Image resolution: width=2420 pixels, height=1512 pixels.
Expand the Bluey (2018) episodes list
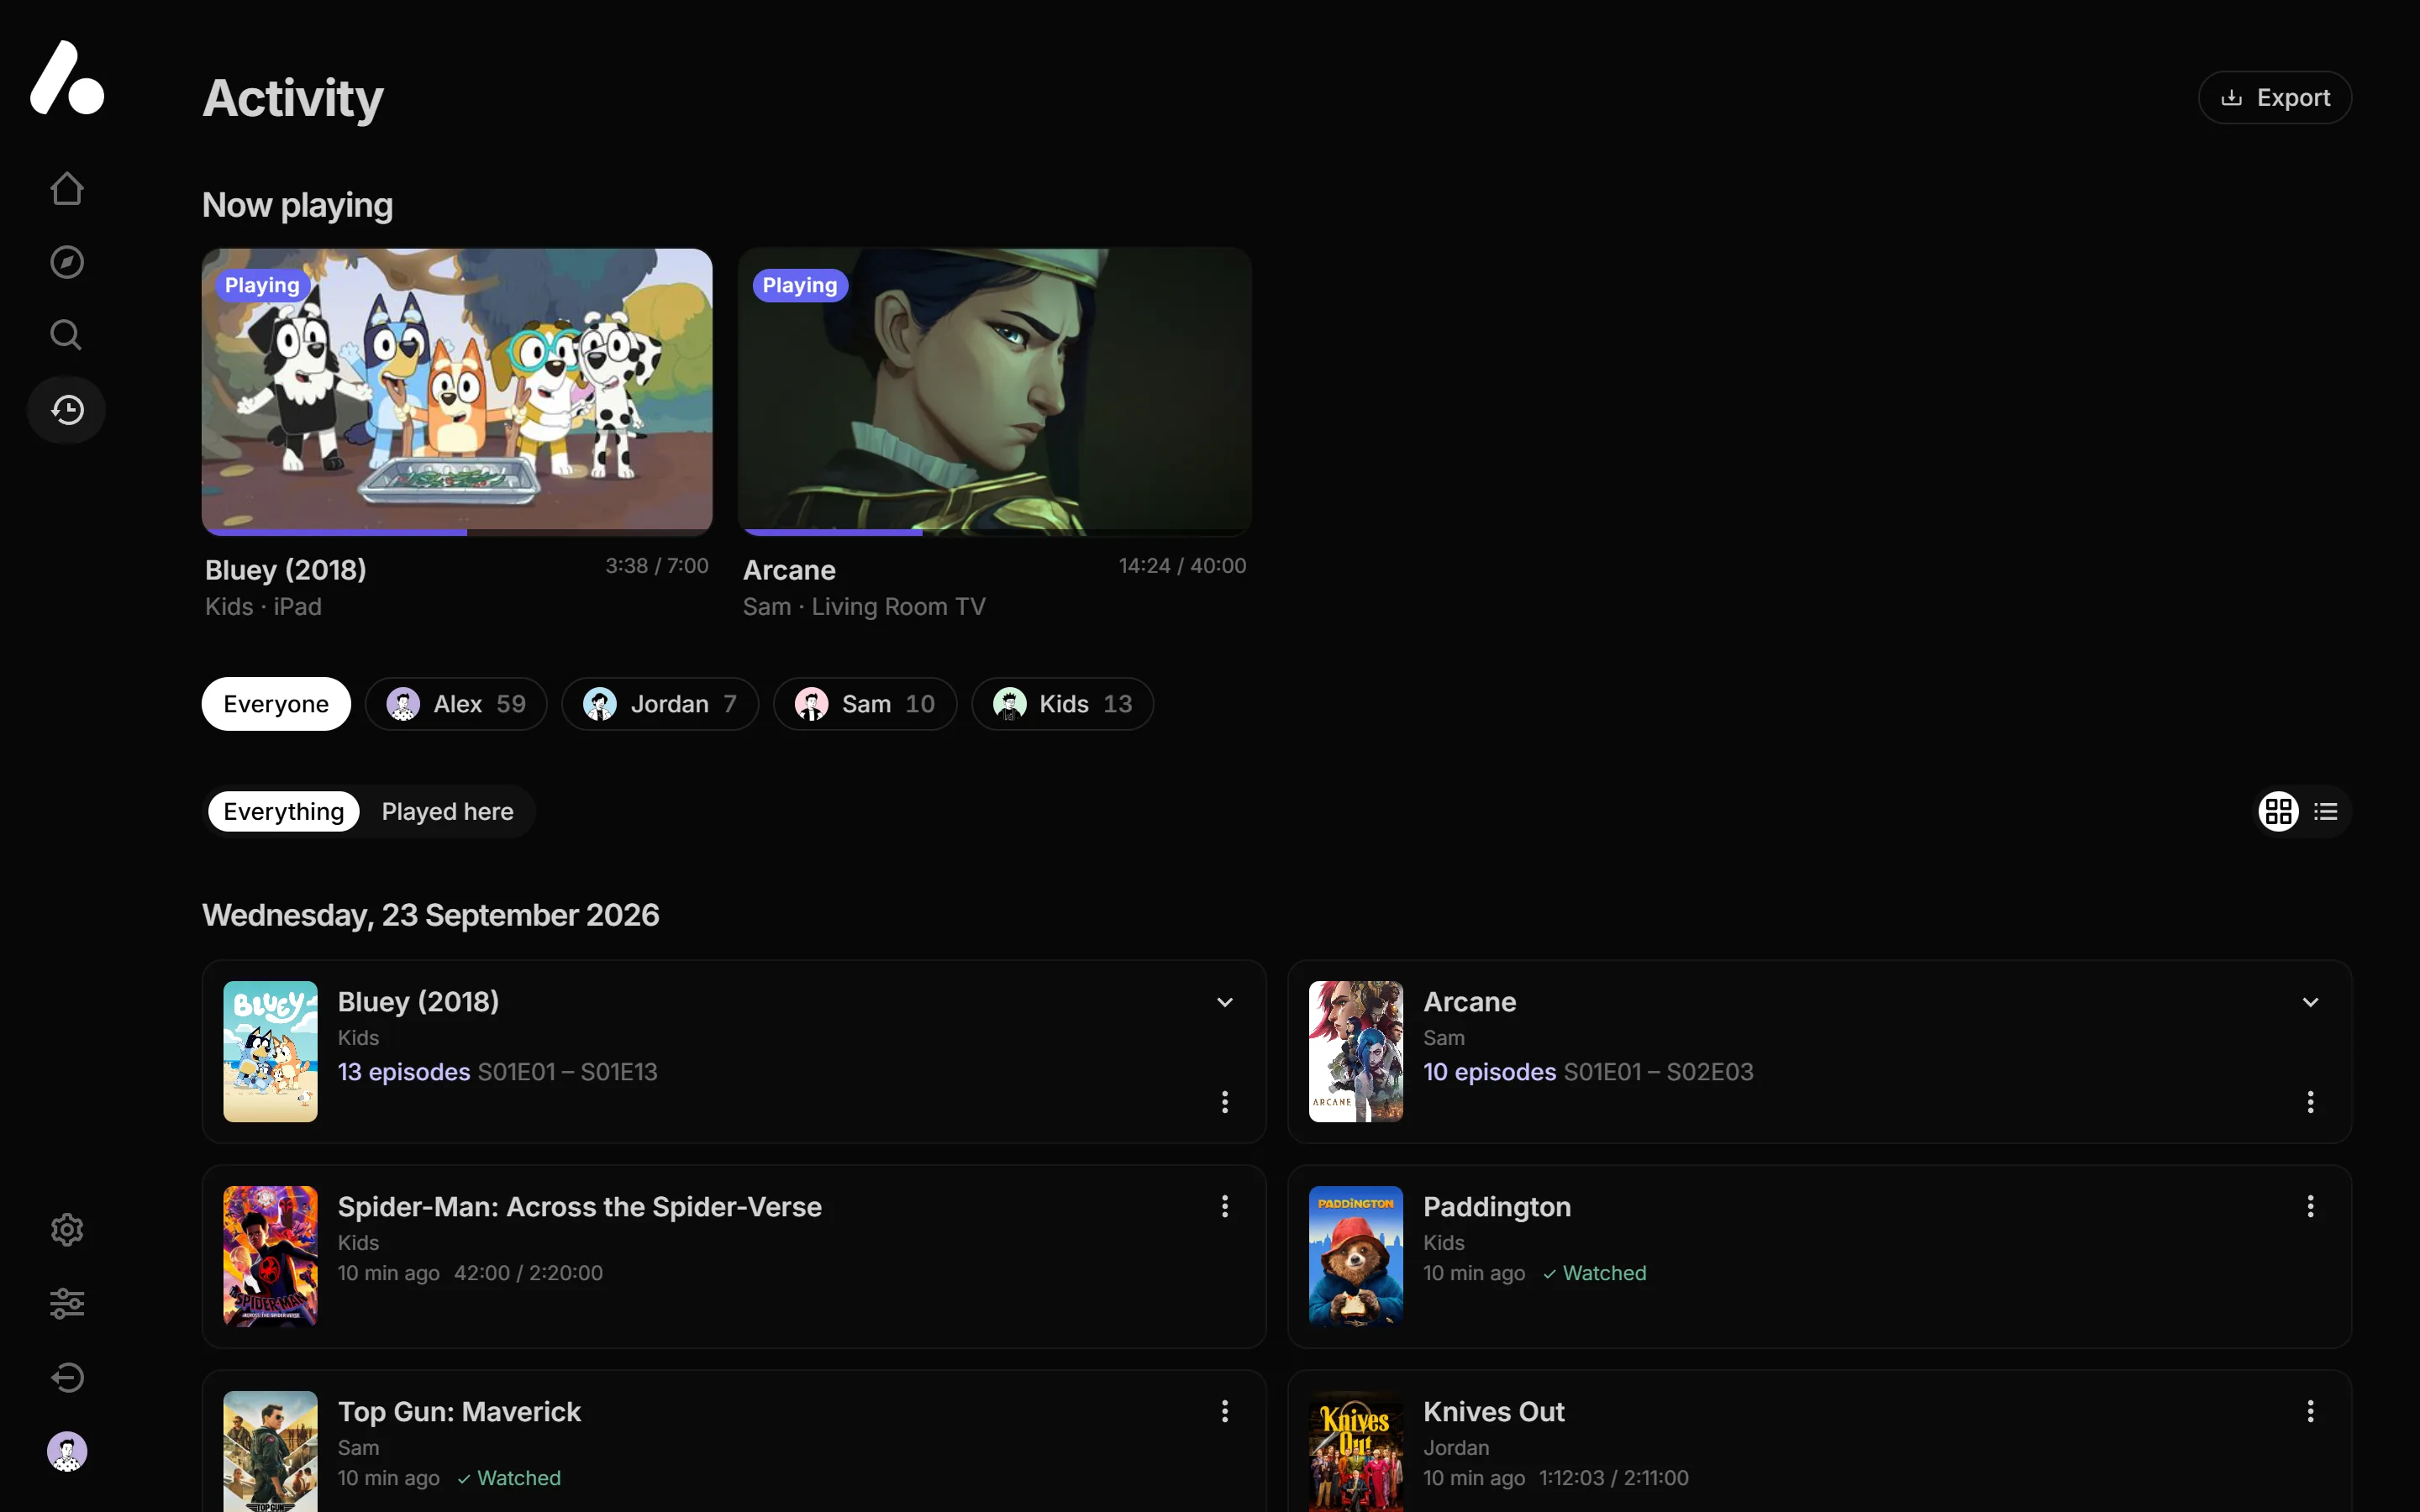(x=1224, y=1002)
